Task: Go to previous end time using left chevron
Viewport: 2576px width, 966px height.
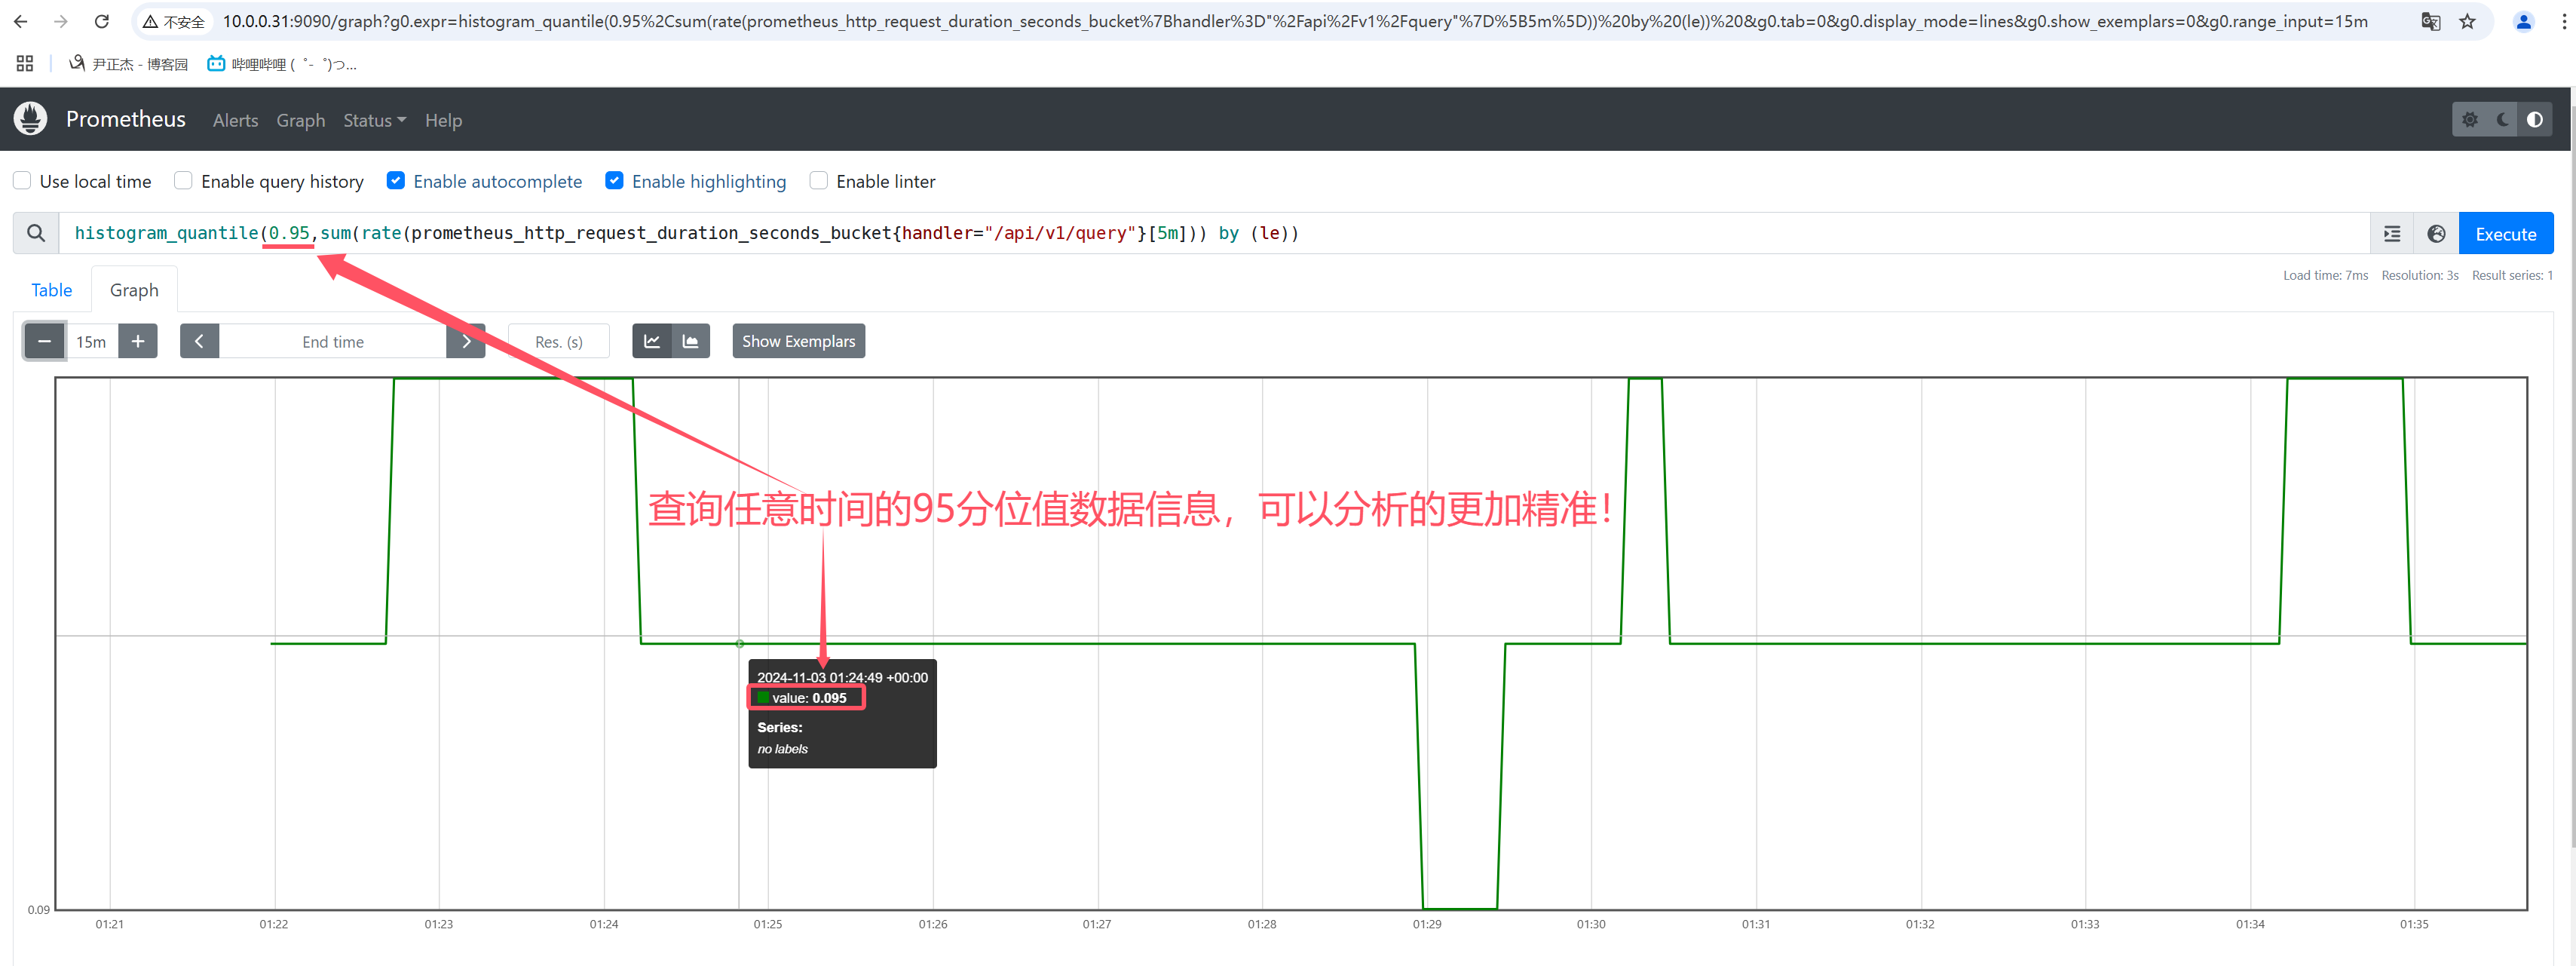Action: (199, 341)
